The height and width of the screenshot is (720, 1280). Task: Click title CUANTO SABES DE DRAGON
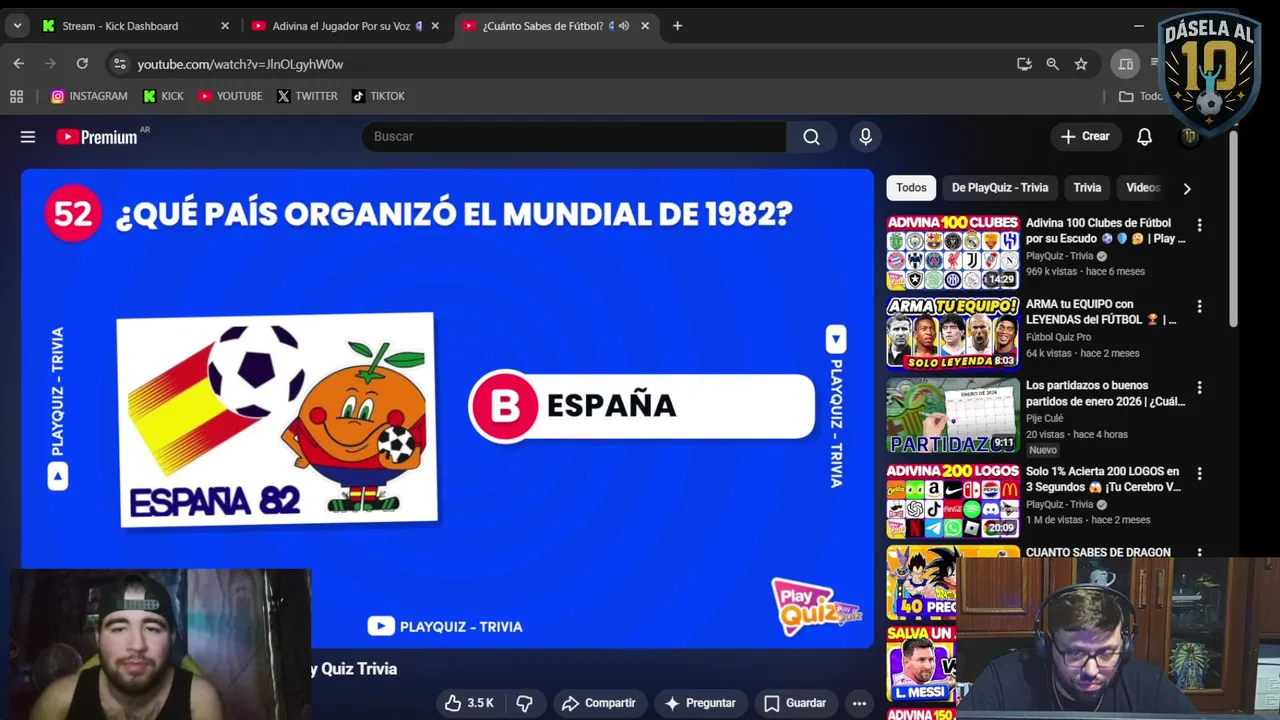point(1098,552)
